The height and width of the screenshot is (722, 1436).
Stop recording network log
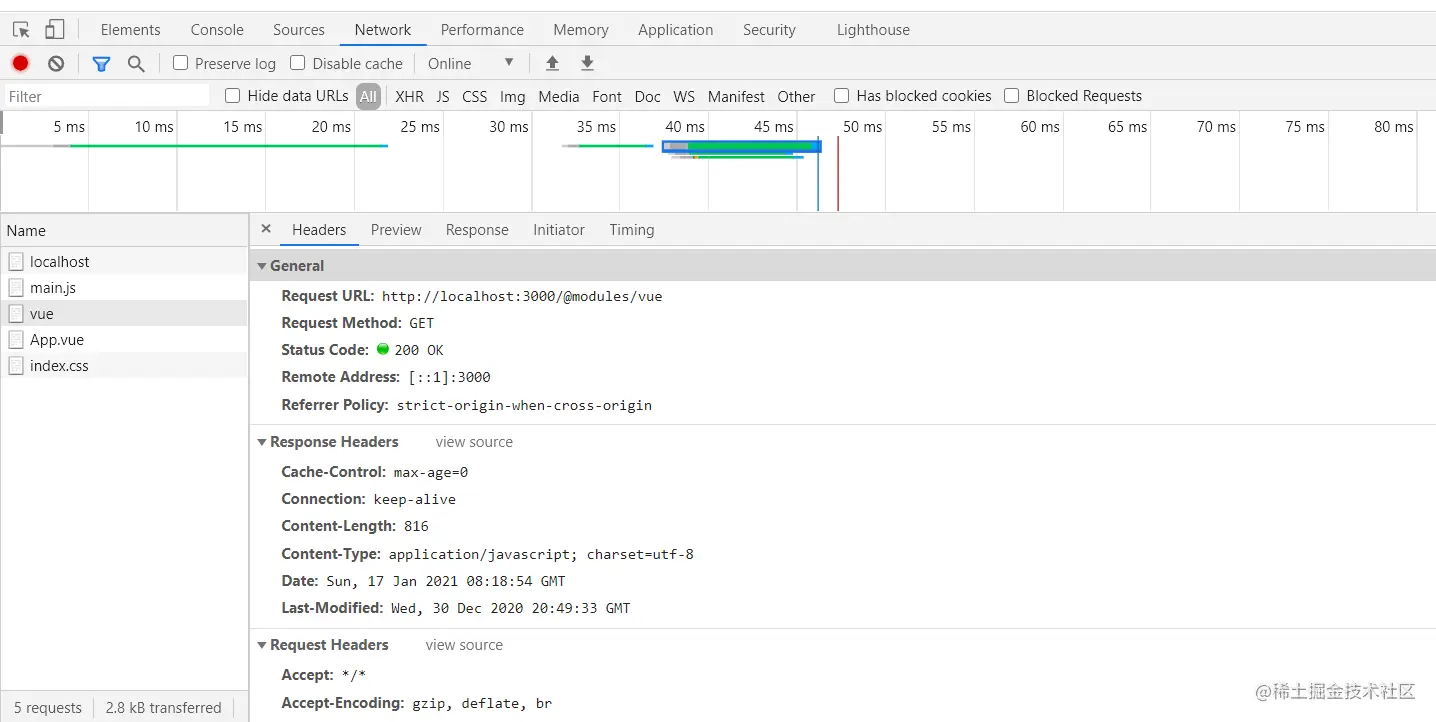20,63
